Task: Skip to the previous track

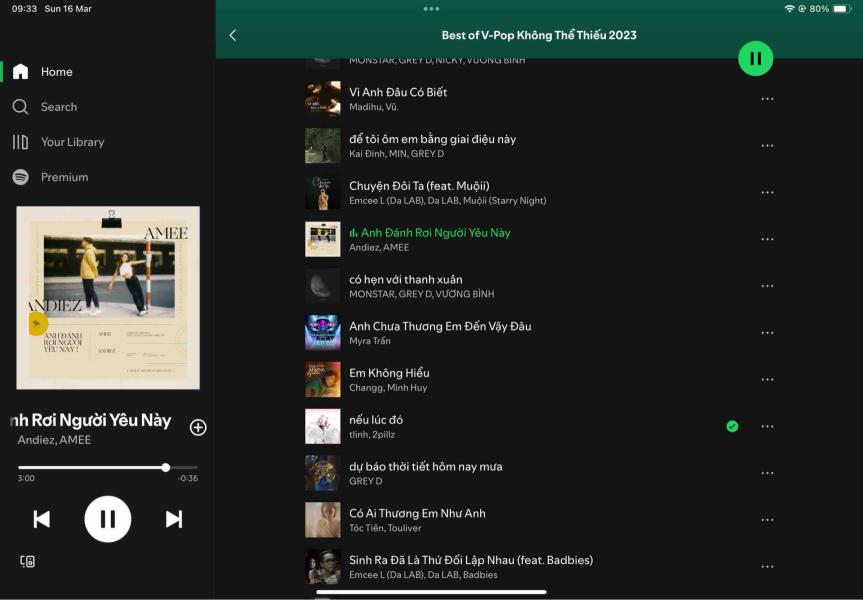Action: [41, 519]
